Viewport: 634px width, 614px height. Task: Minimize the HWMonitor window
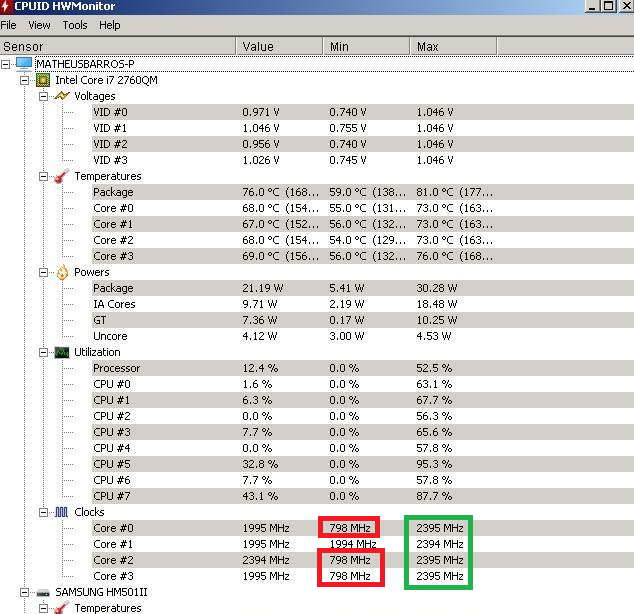click(x=592, y=6)
